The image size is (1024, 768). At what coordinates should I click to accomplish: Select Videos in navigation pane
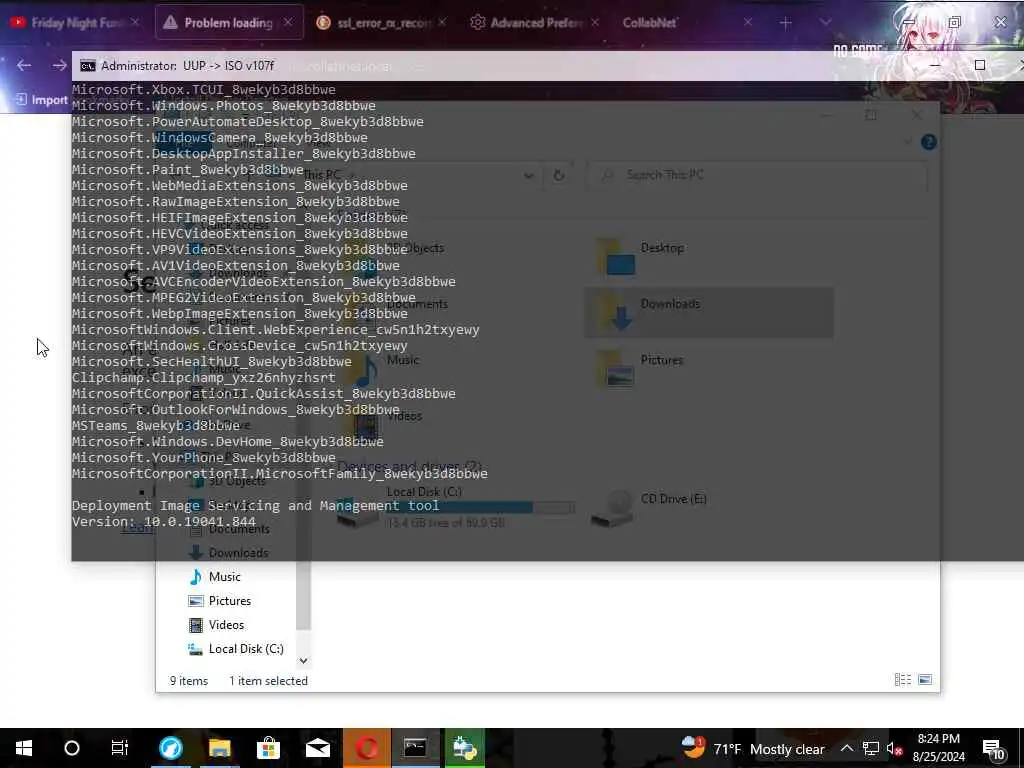click(216, 625)
